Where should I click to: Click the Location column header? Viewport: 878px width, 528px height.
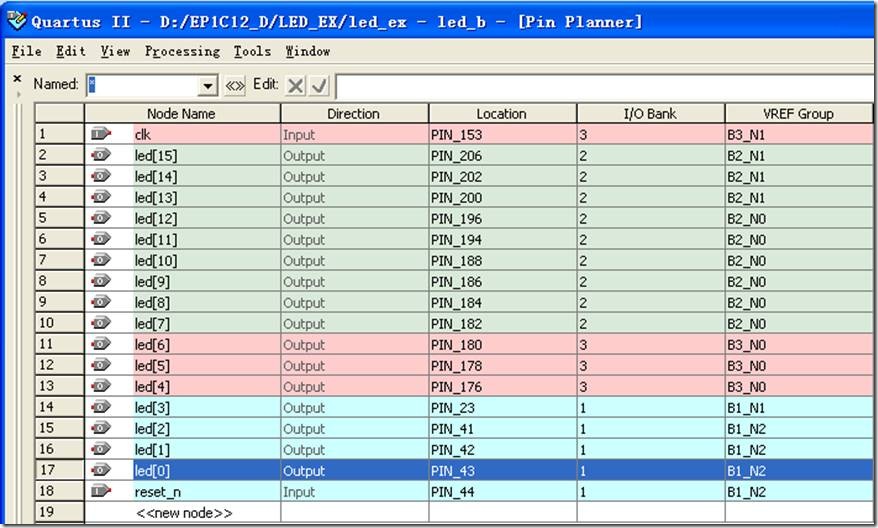point(501,114)
